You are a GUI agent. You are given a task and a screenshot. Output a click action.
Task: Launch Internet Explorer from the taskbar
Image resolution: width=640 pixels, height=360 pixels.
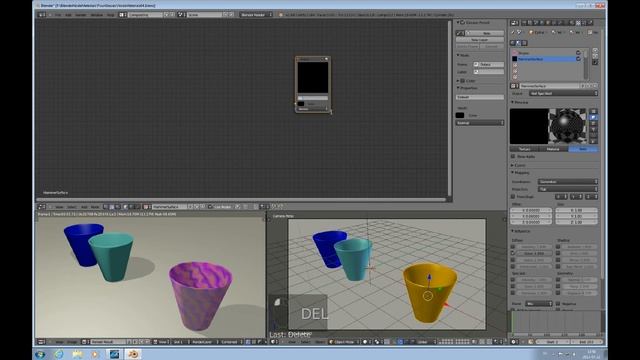tap(59, 354)
